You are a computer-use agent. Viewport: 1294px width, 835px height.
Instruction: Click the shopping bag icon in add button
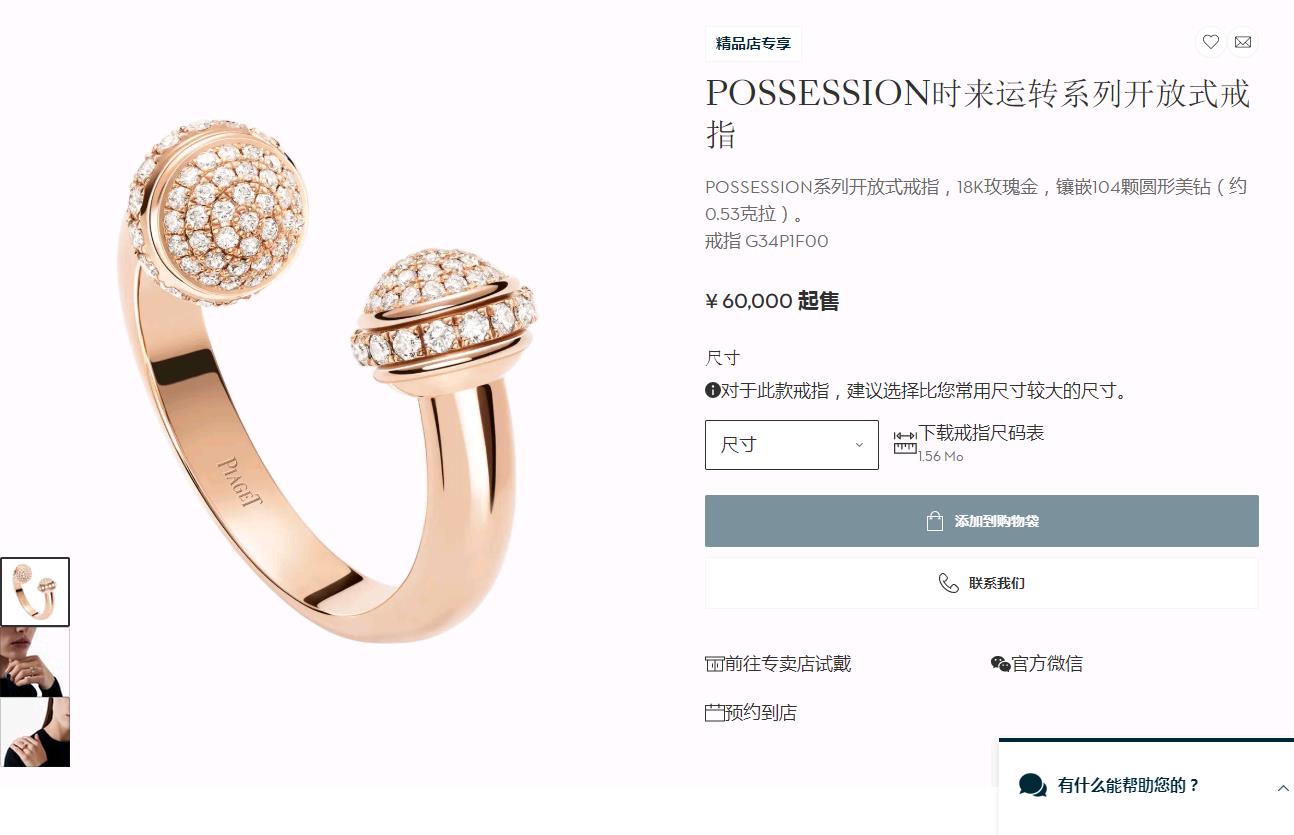point(935,521)
